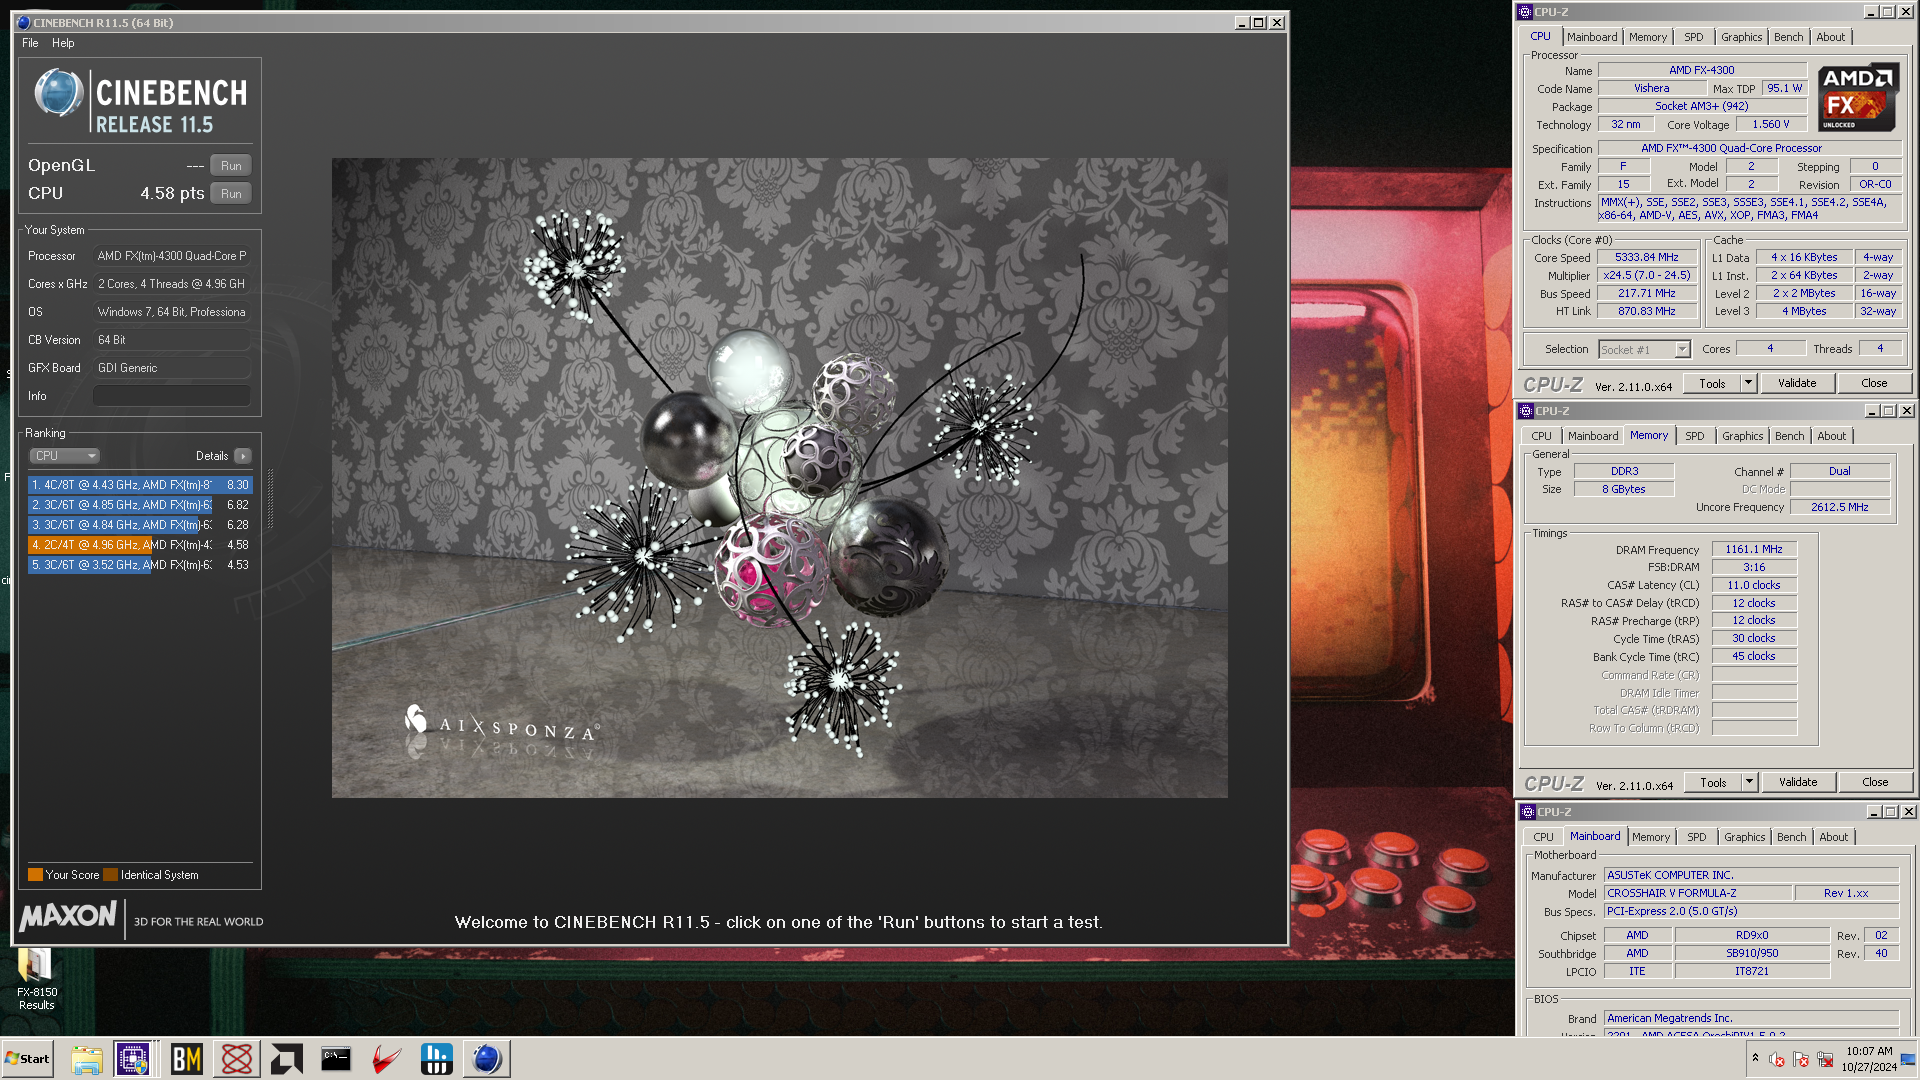Open the AMD logo taskbar icon
This screenshot has height=1080, width=1920.
(287, 1059)
